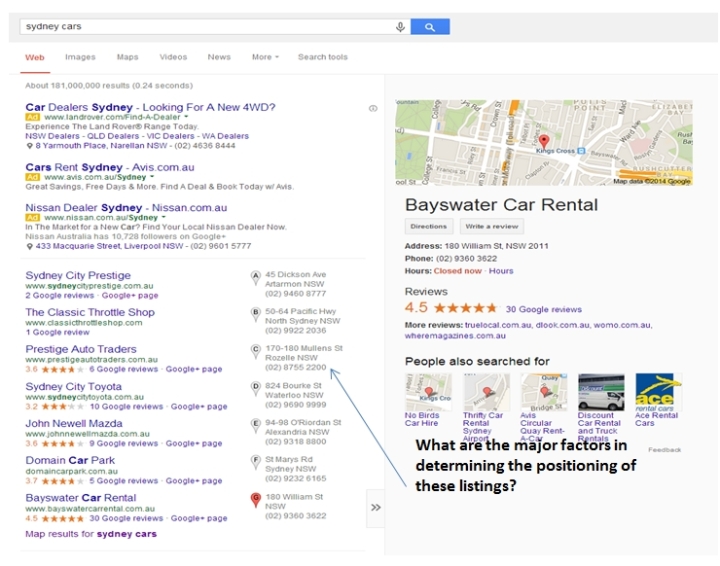
Task: Click red map pin G for Bayswater
Action: [255, 500]
